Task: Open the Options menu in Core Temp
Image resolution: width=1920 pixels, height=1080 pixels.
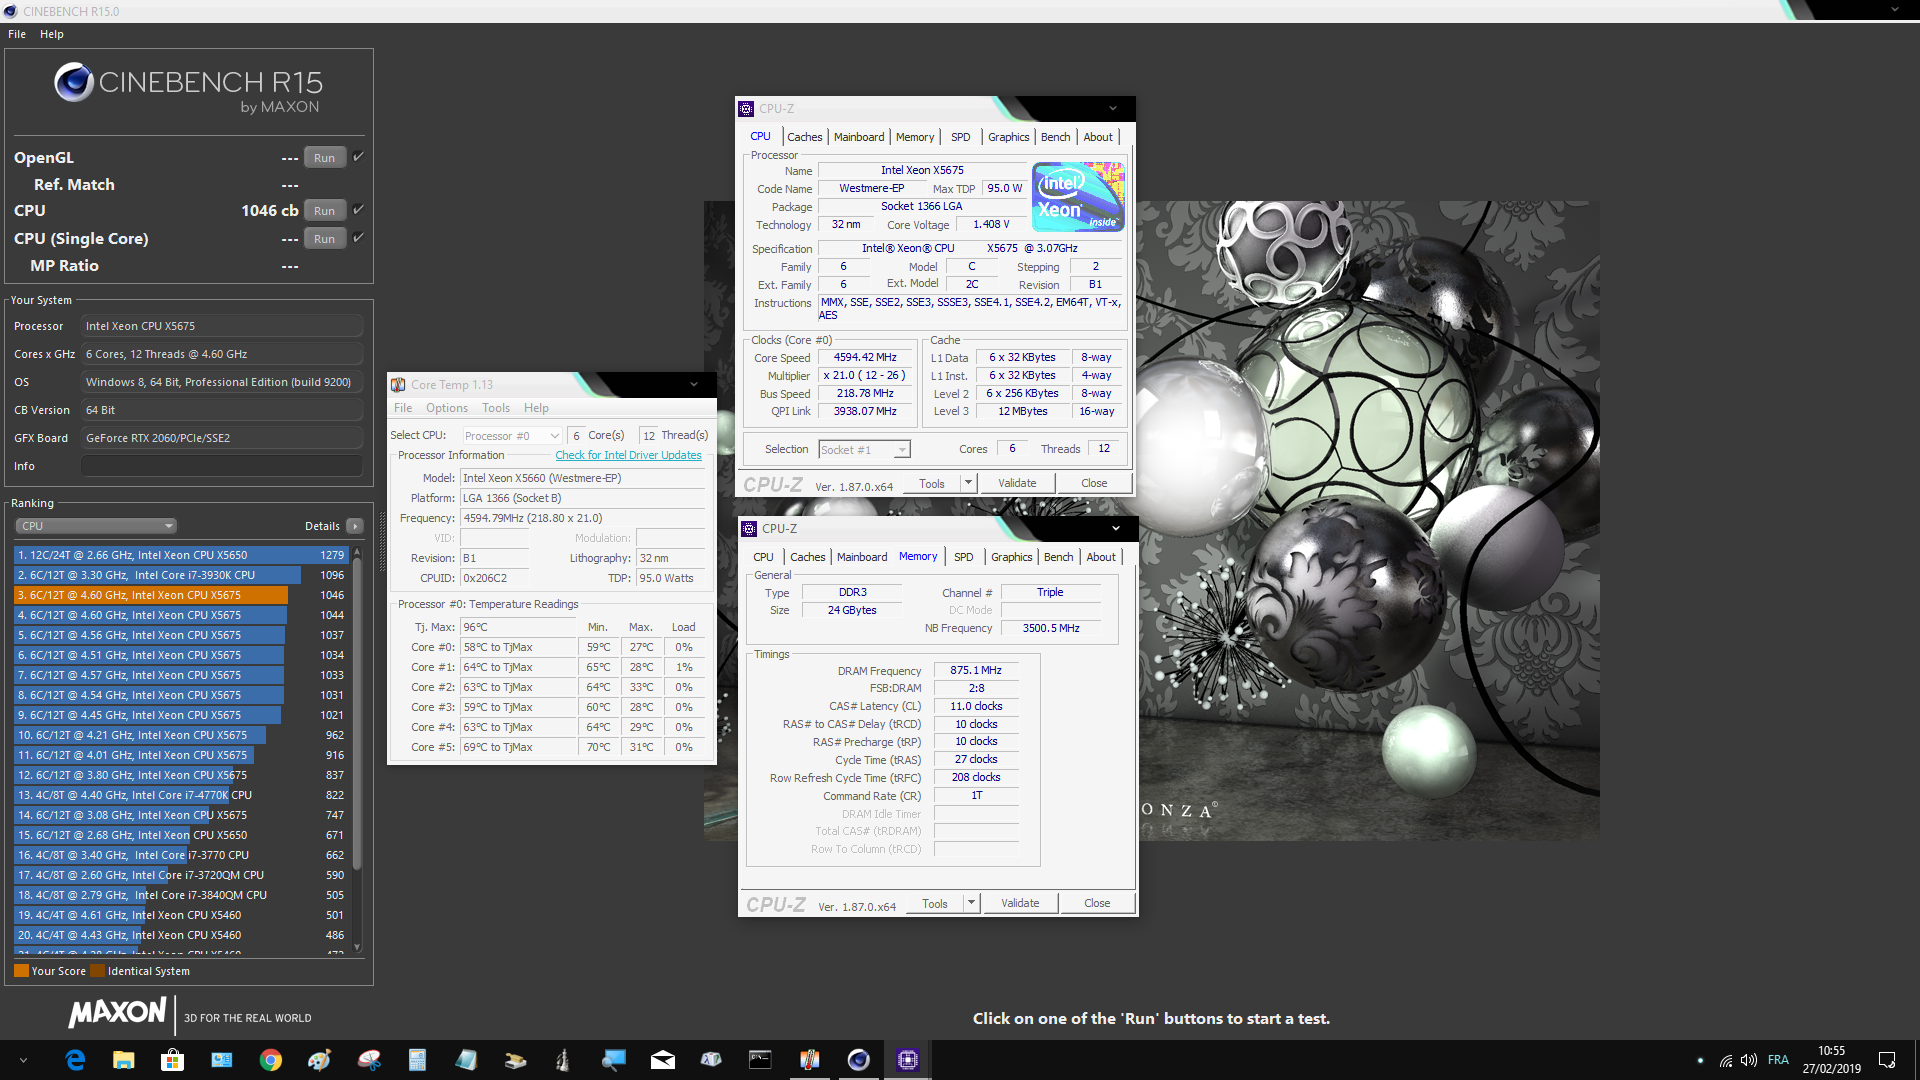Action: (446, 407)
